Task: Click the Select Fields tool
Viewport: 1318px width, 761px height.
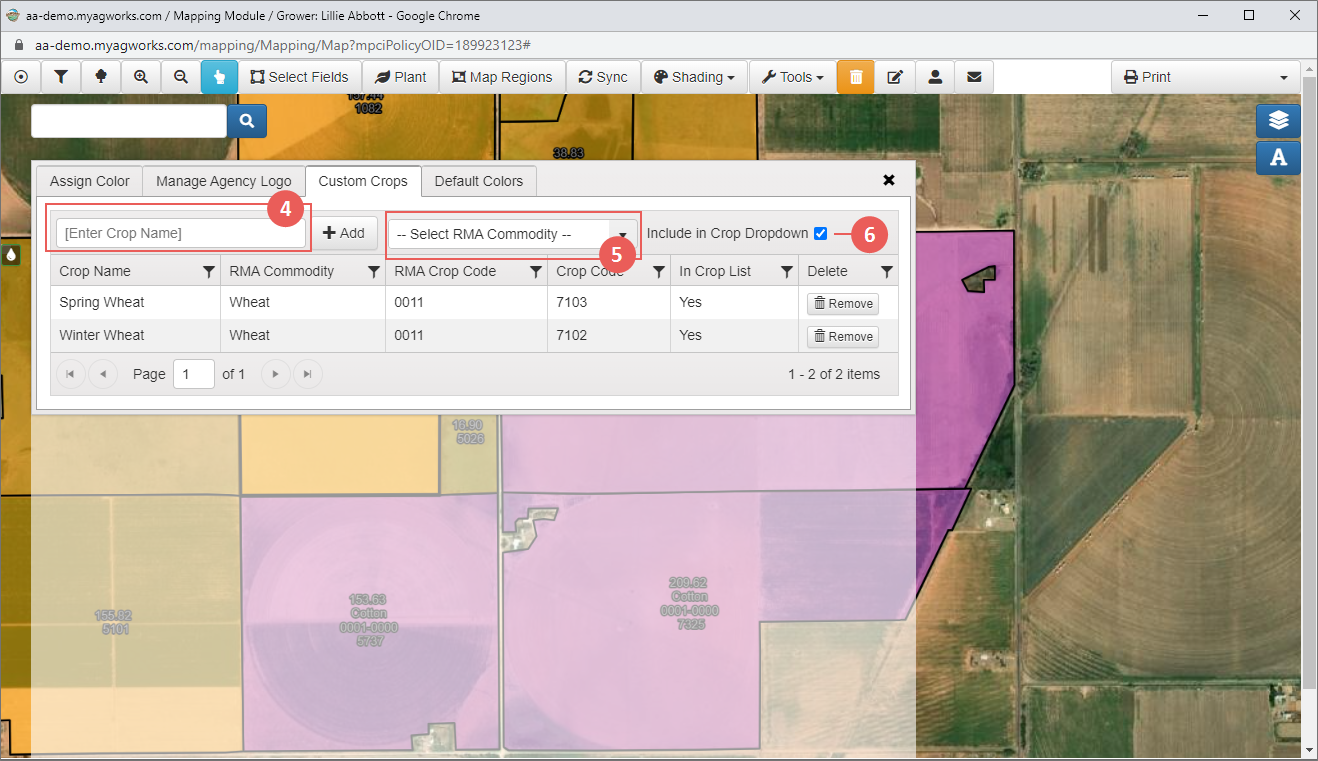Action: click(299, 77)
